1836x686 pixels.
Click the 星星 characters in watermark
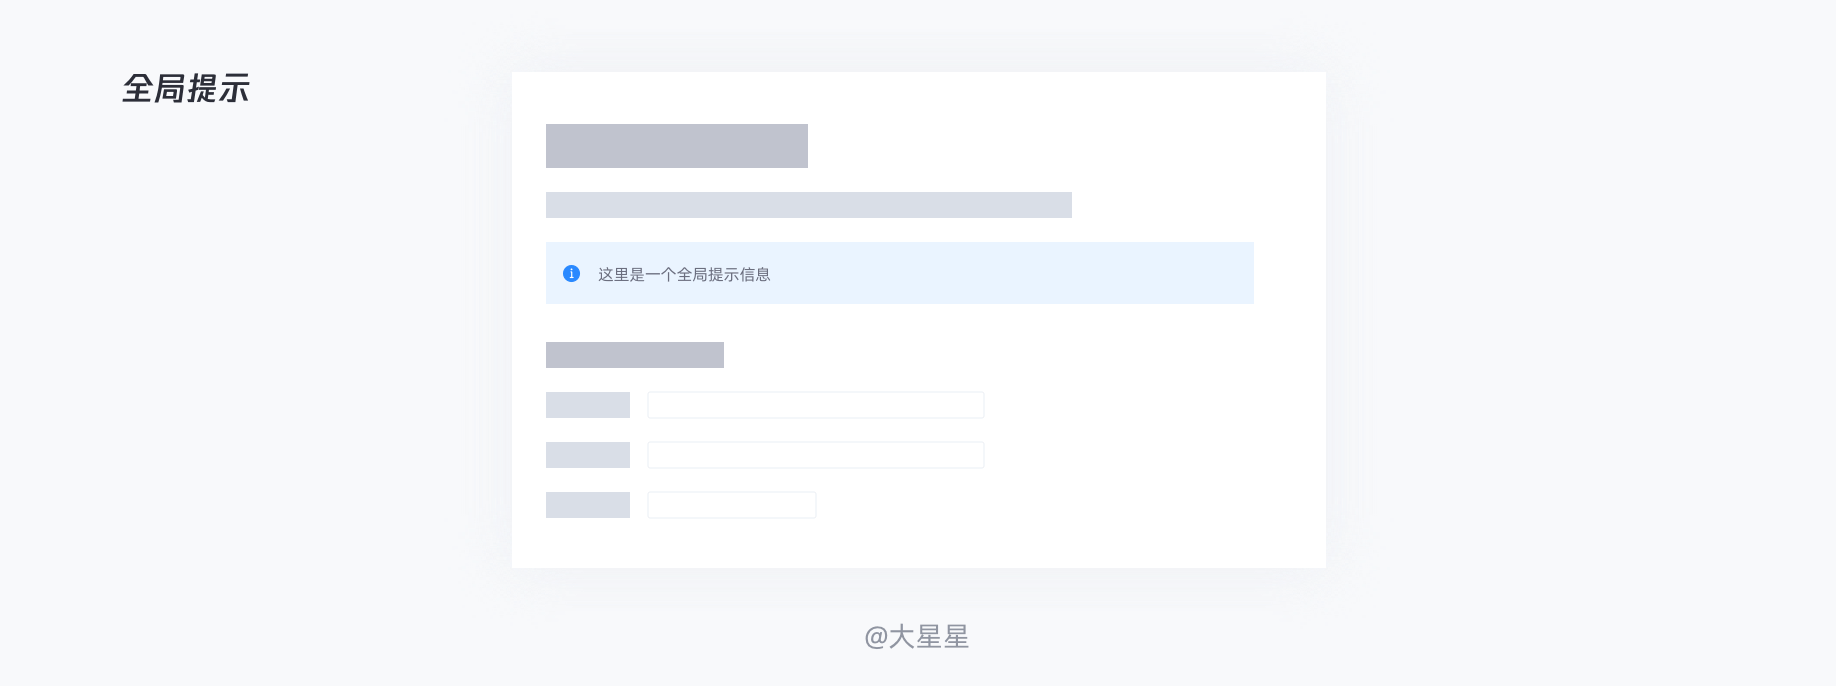coord(943,637)
